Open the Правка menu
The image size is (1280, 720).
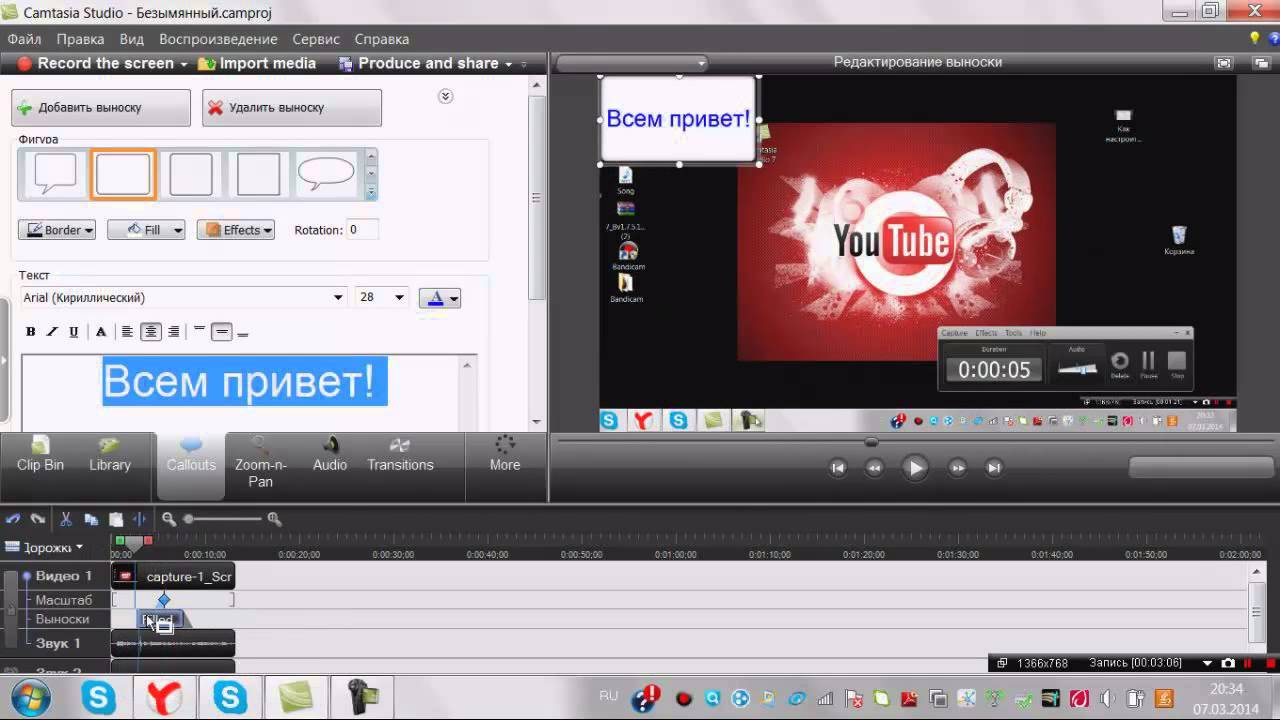pos(80,39)
